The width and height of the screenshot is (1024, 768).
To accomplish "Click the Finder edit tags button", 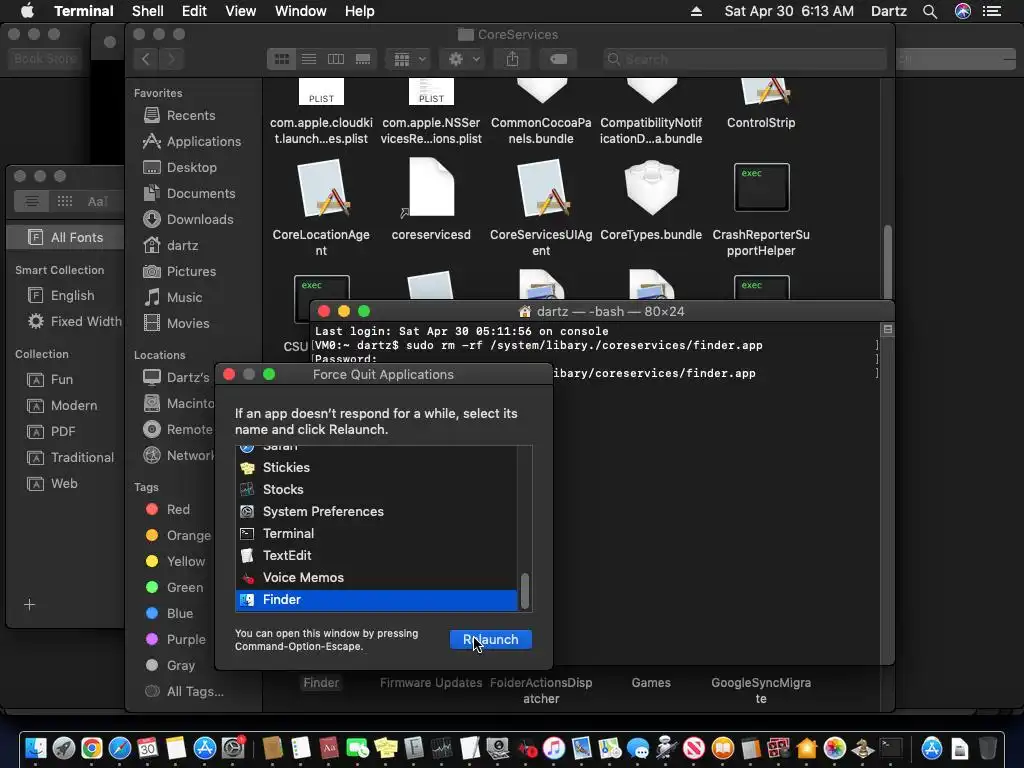I will [558, 59].
